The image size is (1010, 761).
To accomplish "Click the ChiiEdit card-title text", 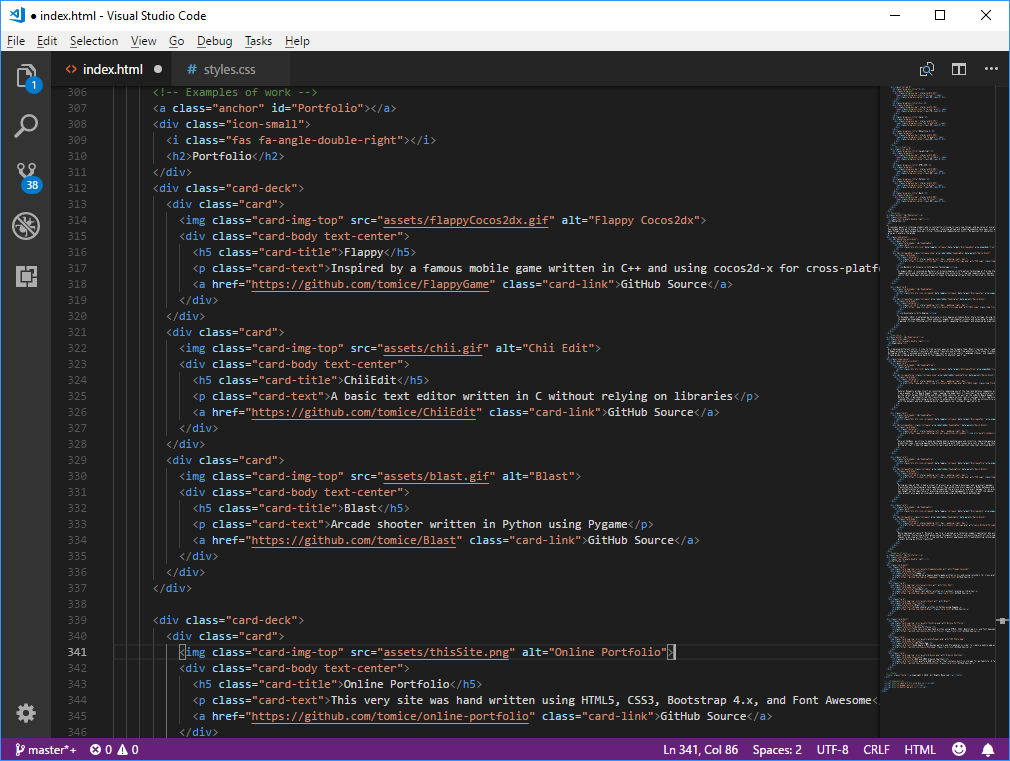I will pyautogui.click(x=370, y=380).
